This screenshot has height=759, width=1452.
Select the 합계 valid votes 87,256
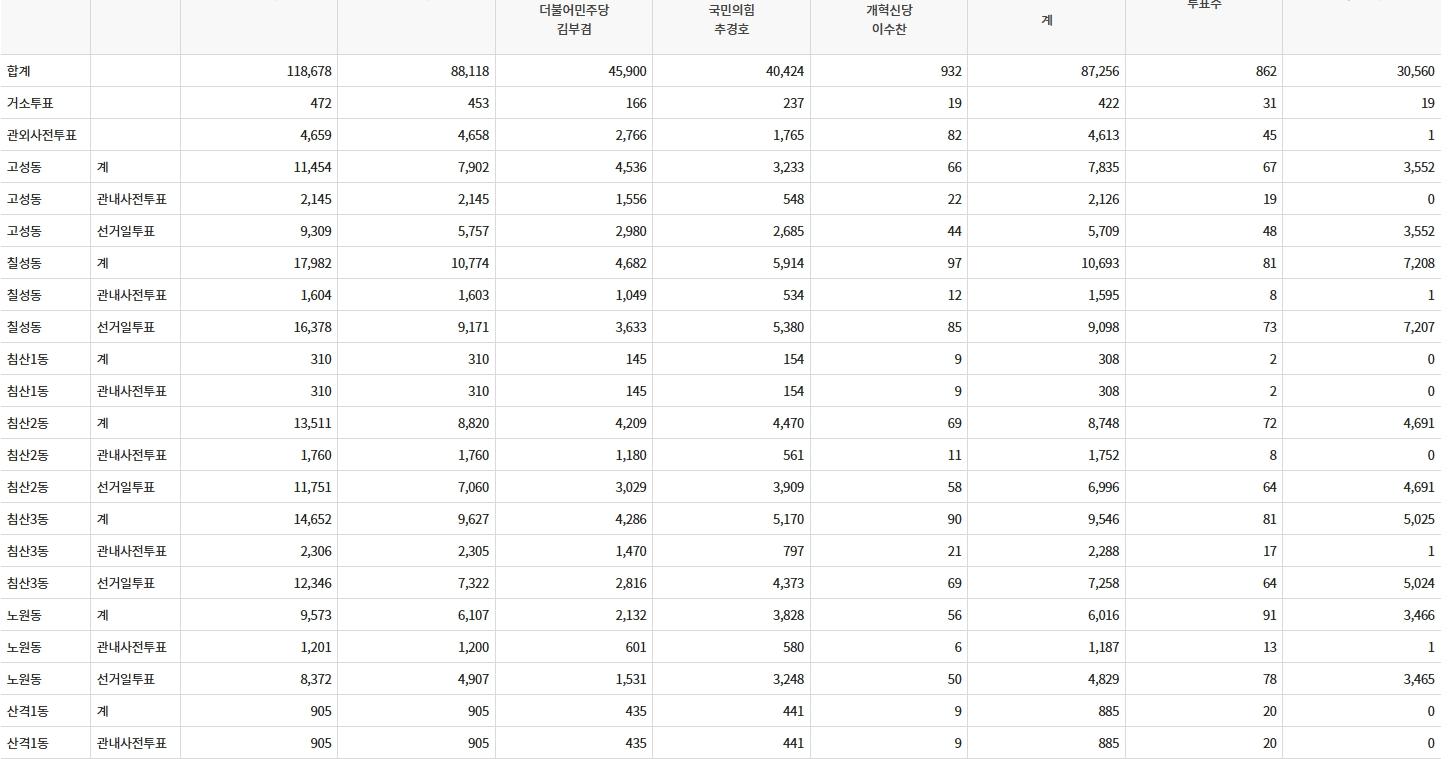[x=1100, y=71]
